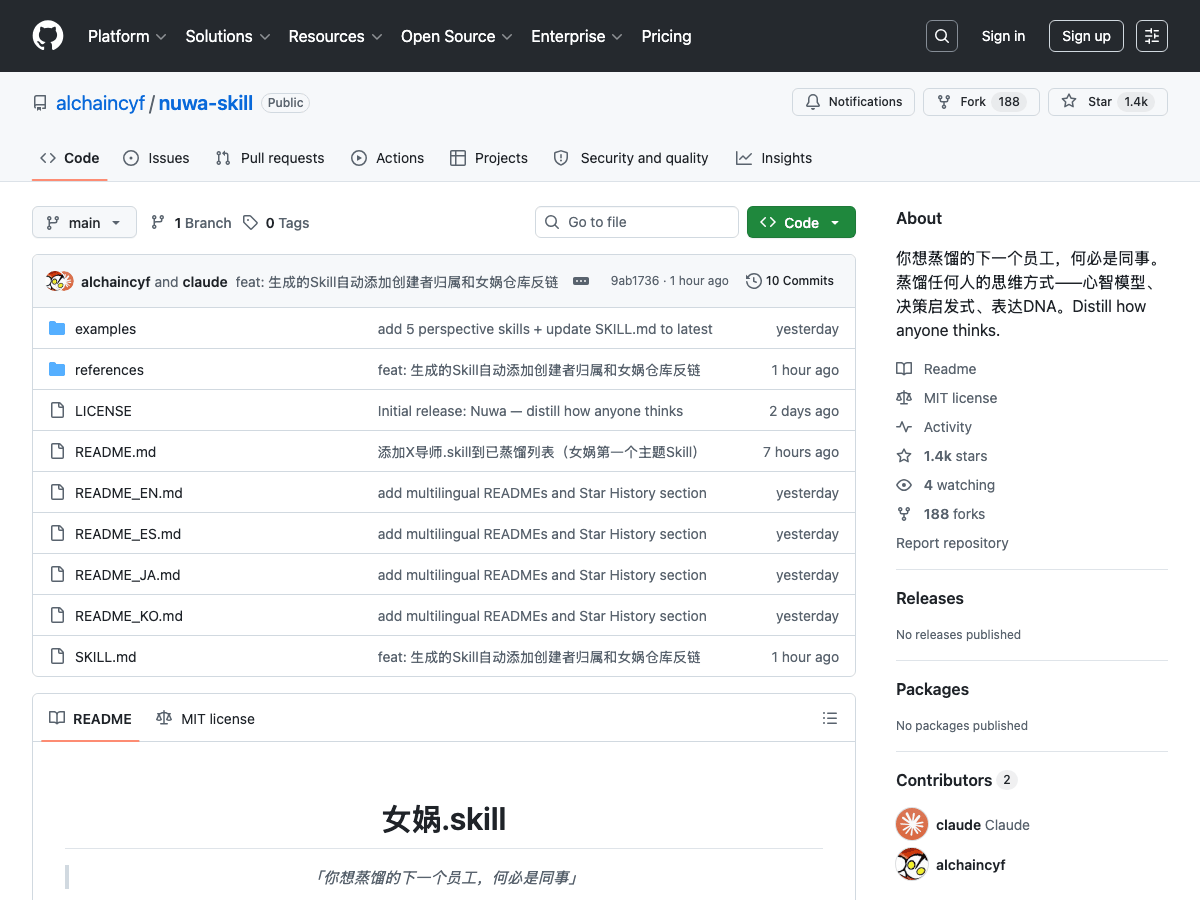Click the alchaincyf contributor avatar
1200x900 pixels.
point(912,864)
